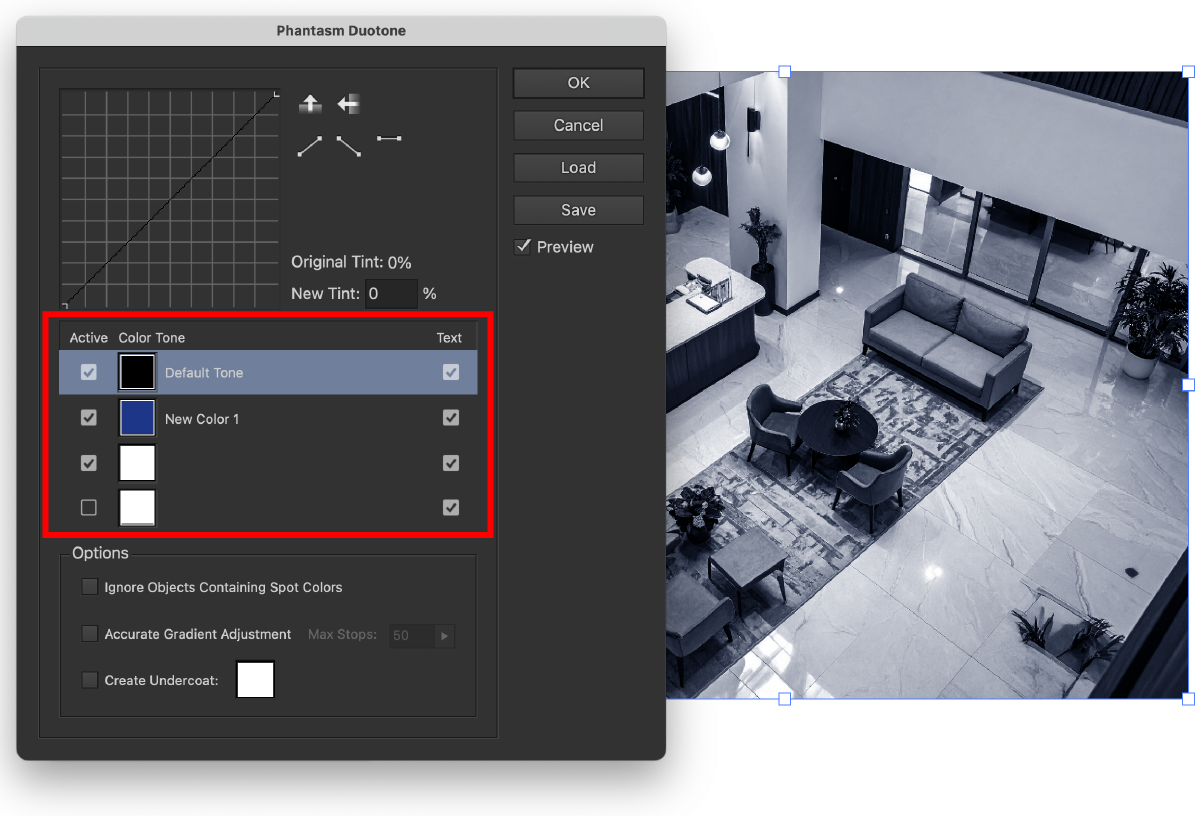Click OK to confirm duotone
The image size is (1201, 816).
point(578,83)
